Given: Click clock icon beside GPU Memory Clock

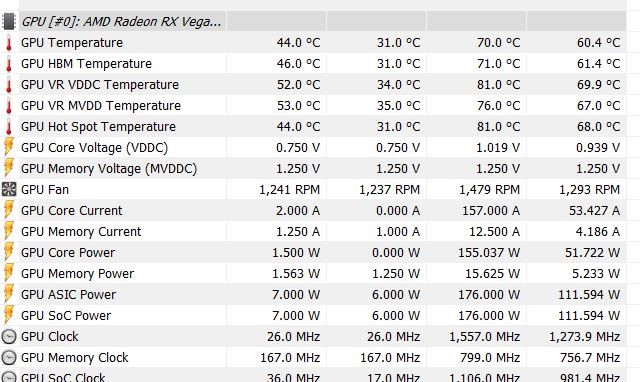Looking at the screenshot, I should 9,358.
